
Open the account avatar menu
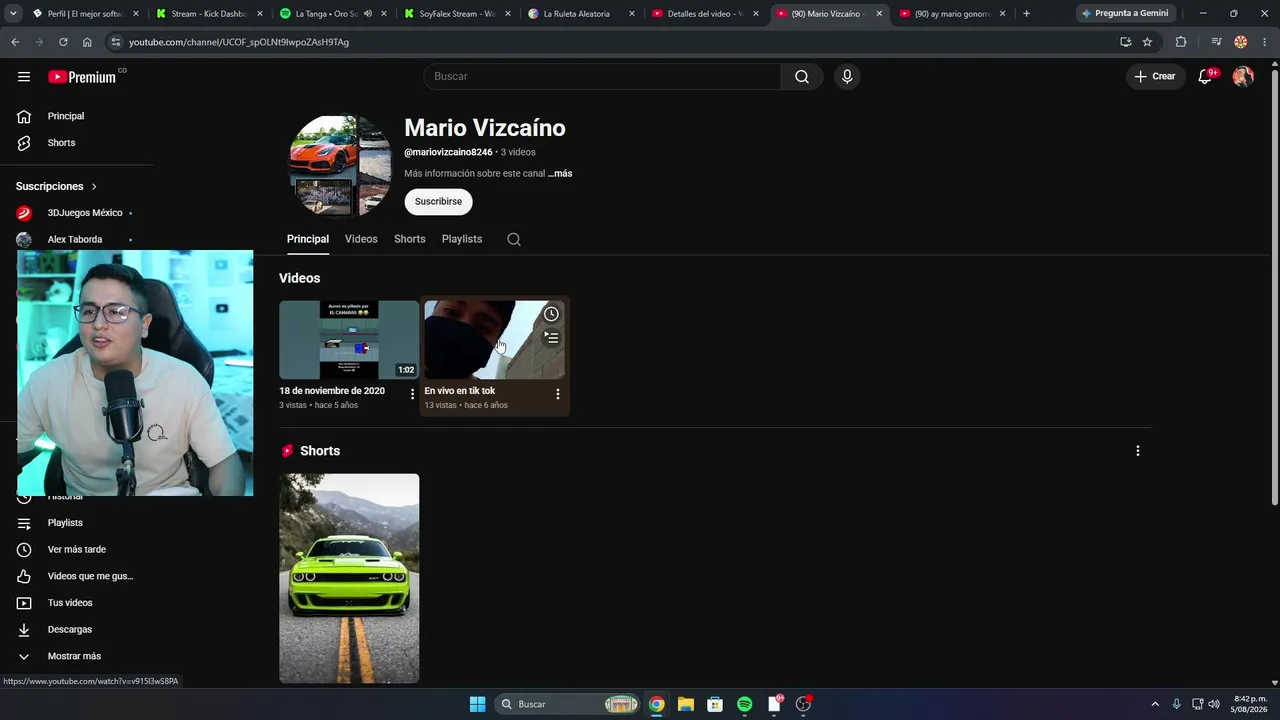(1243, 77)
